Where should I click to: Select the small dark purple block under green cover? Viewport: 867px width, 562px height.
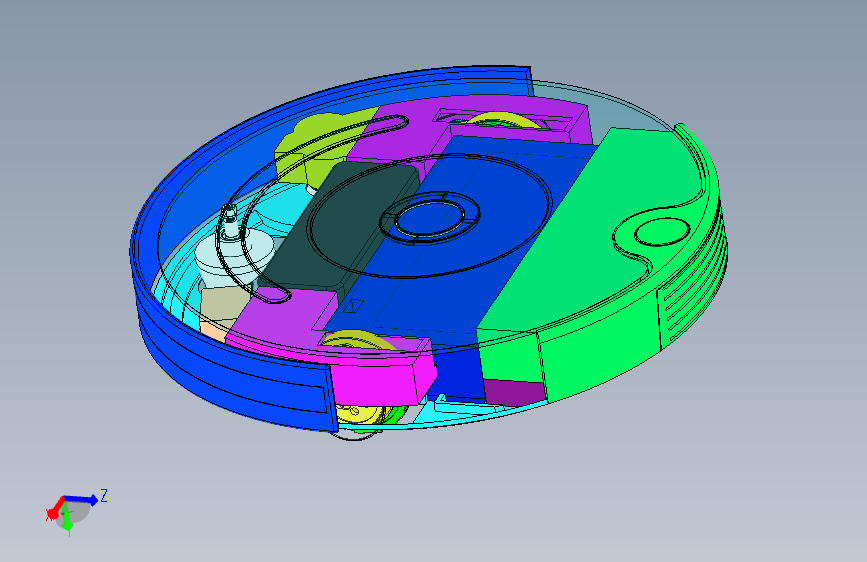tap(513, 391)
